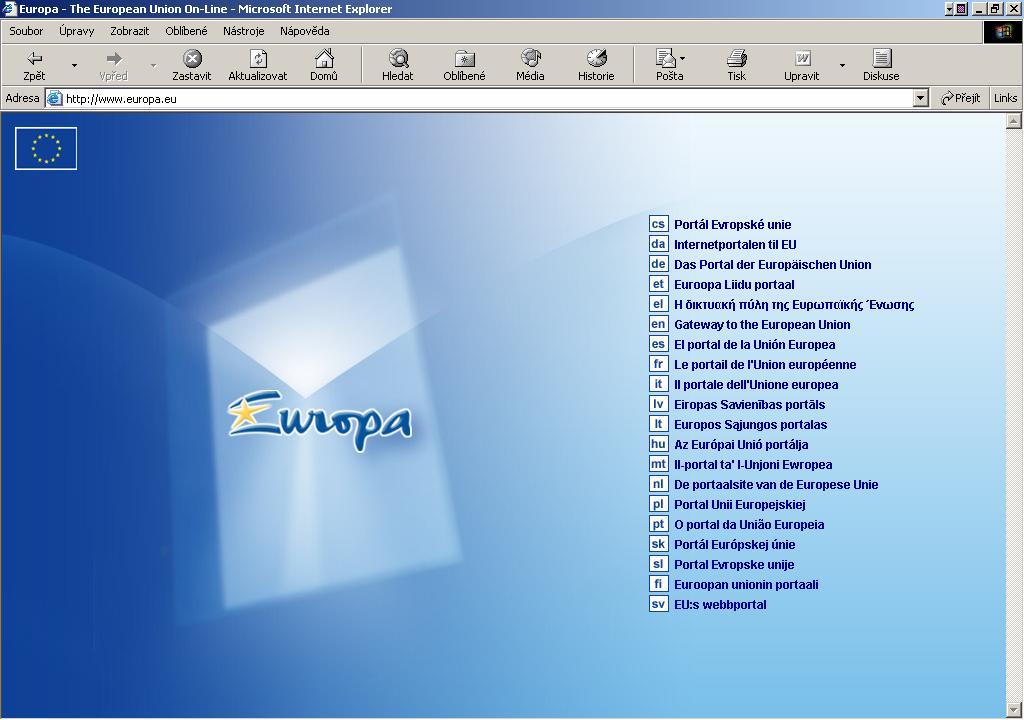
Task: Open the Úpravy menu
Action: click(x=76, y=31)
